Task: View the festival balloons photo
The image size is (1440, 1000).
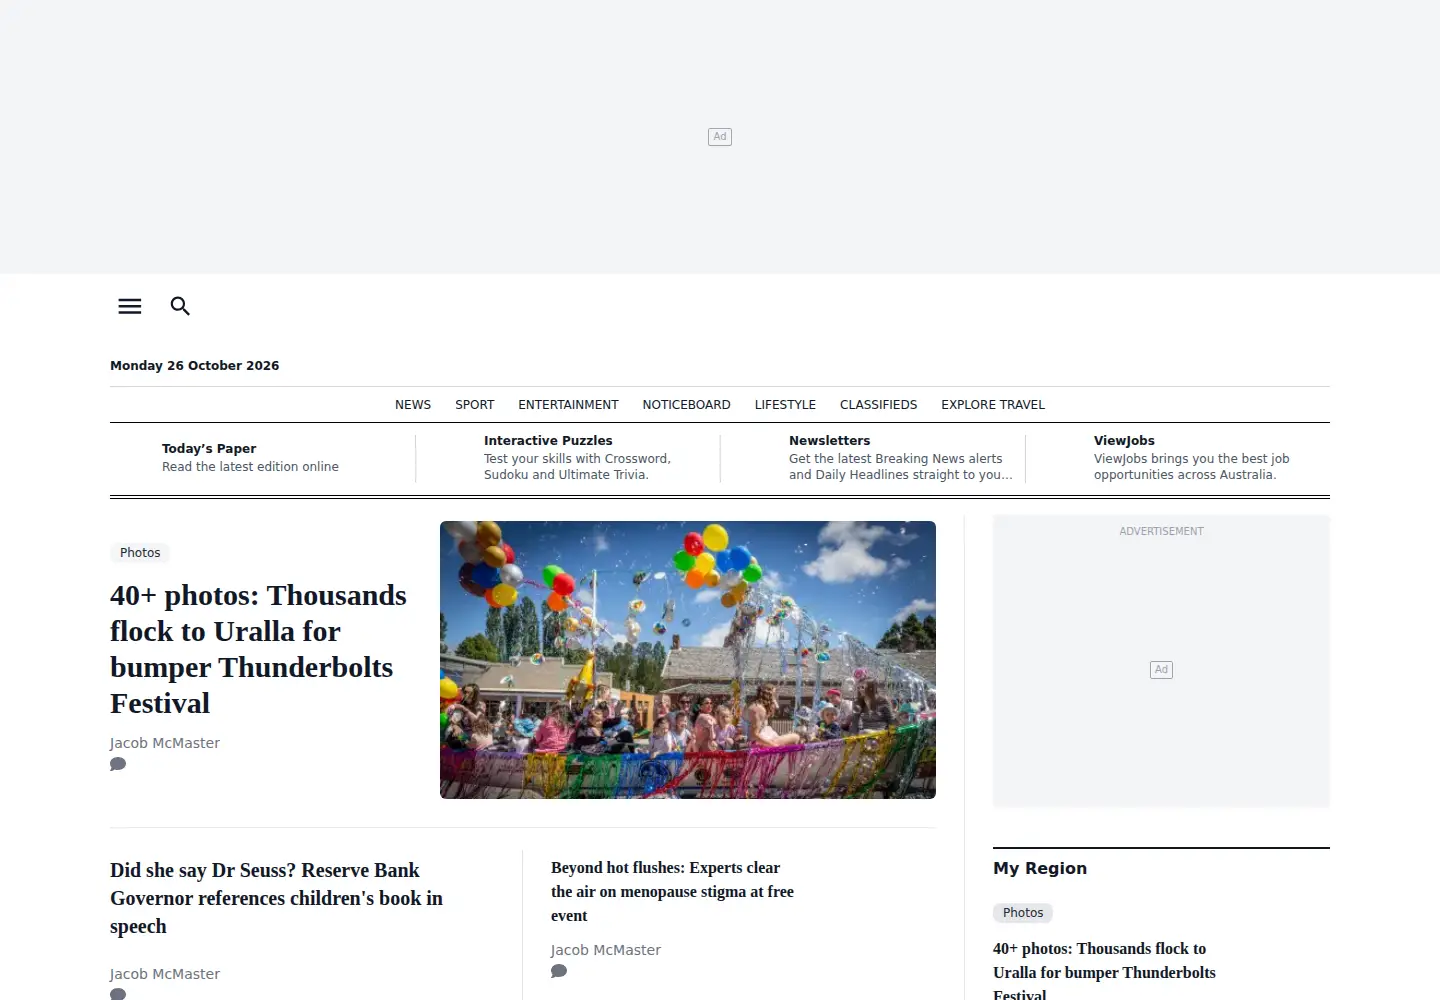Action: click(688, 660)
